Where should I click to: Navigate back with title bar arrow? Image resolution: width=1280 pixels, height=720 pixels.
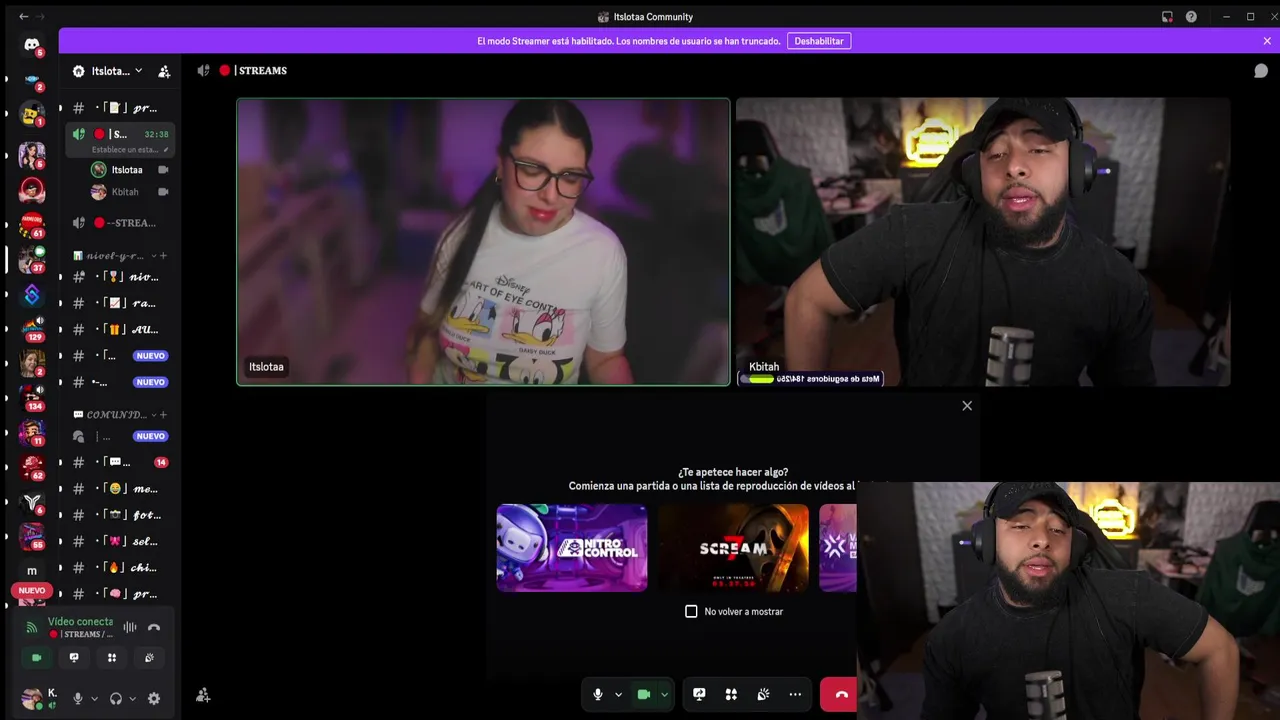[x=24, y=17]
